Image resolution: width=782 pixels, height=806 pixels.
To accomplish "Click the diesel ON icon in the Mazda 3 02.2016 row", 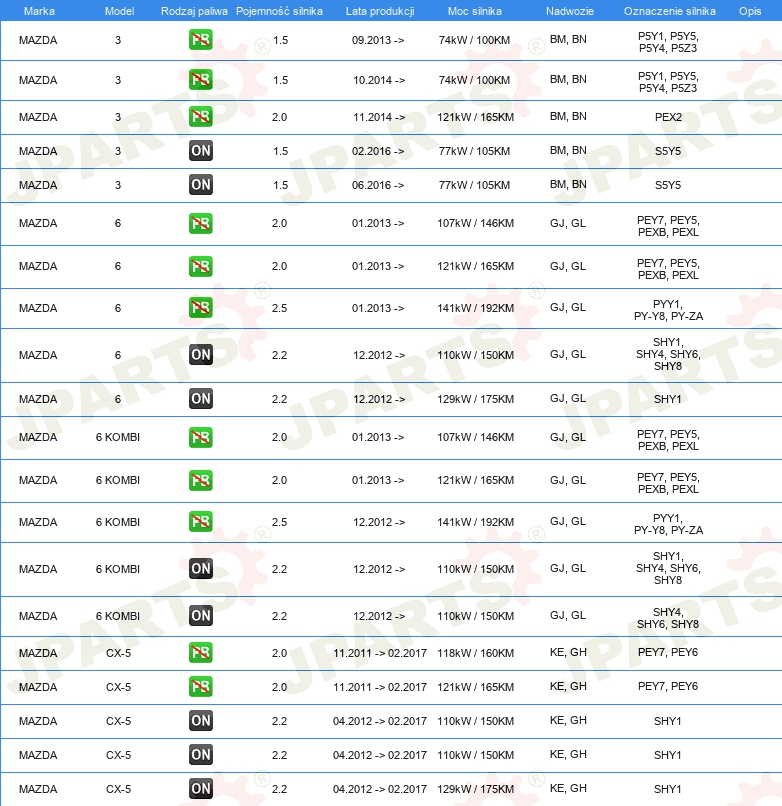I will [201, 151].
